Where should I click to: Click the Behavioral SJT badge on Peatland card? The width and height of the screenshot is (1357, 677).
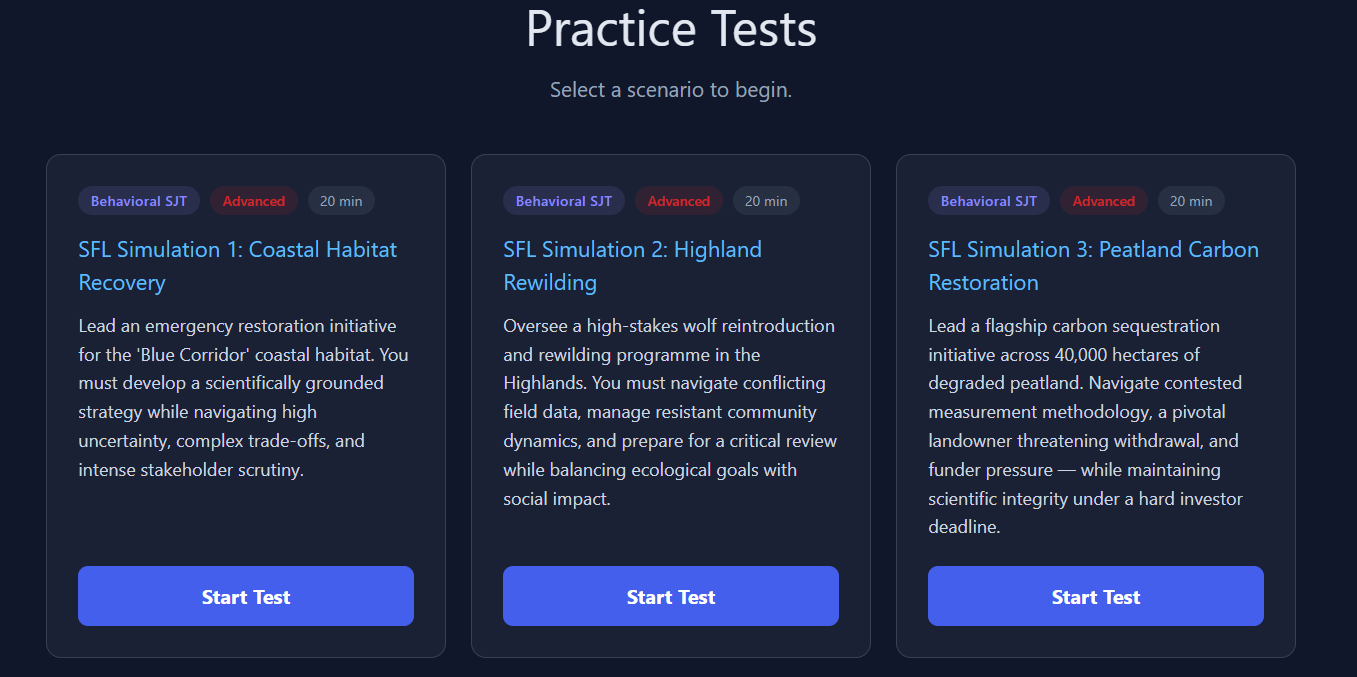coord(988,200)
